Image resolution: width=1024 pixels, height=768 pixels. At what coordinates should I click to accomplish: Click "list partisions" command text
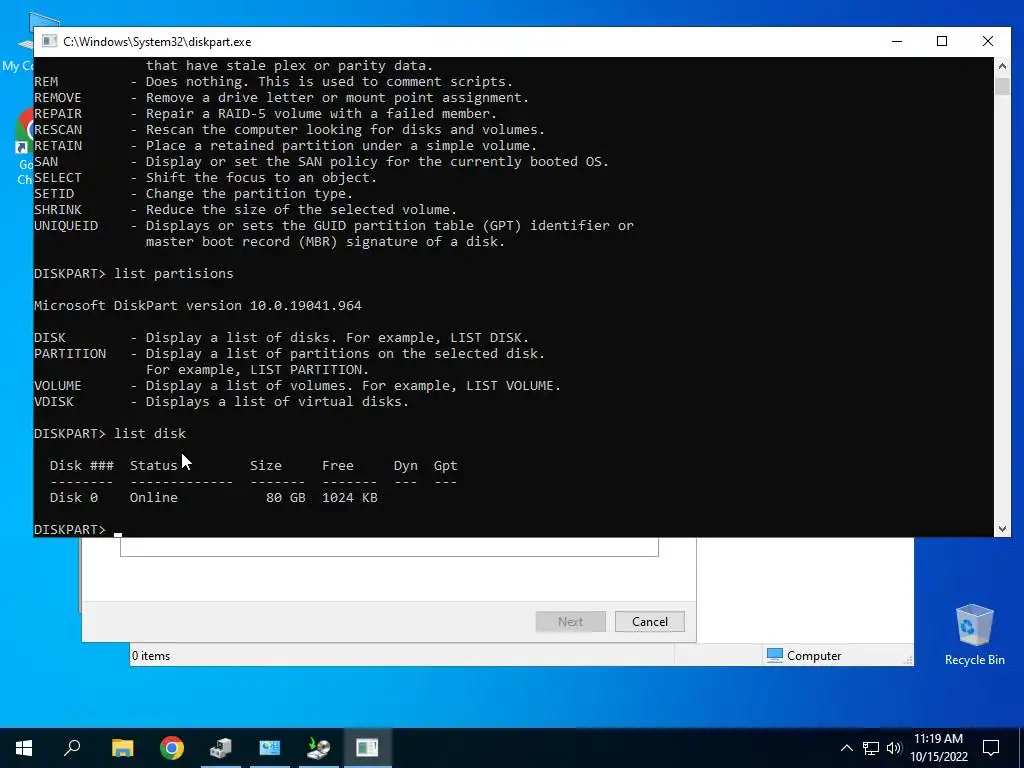174,273
